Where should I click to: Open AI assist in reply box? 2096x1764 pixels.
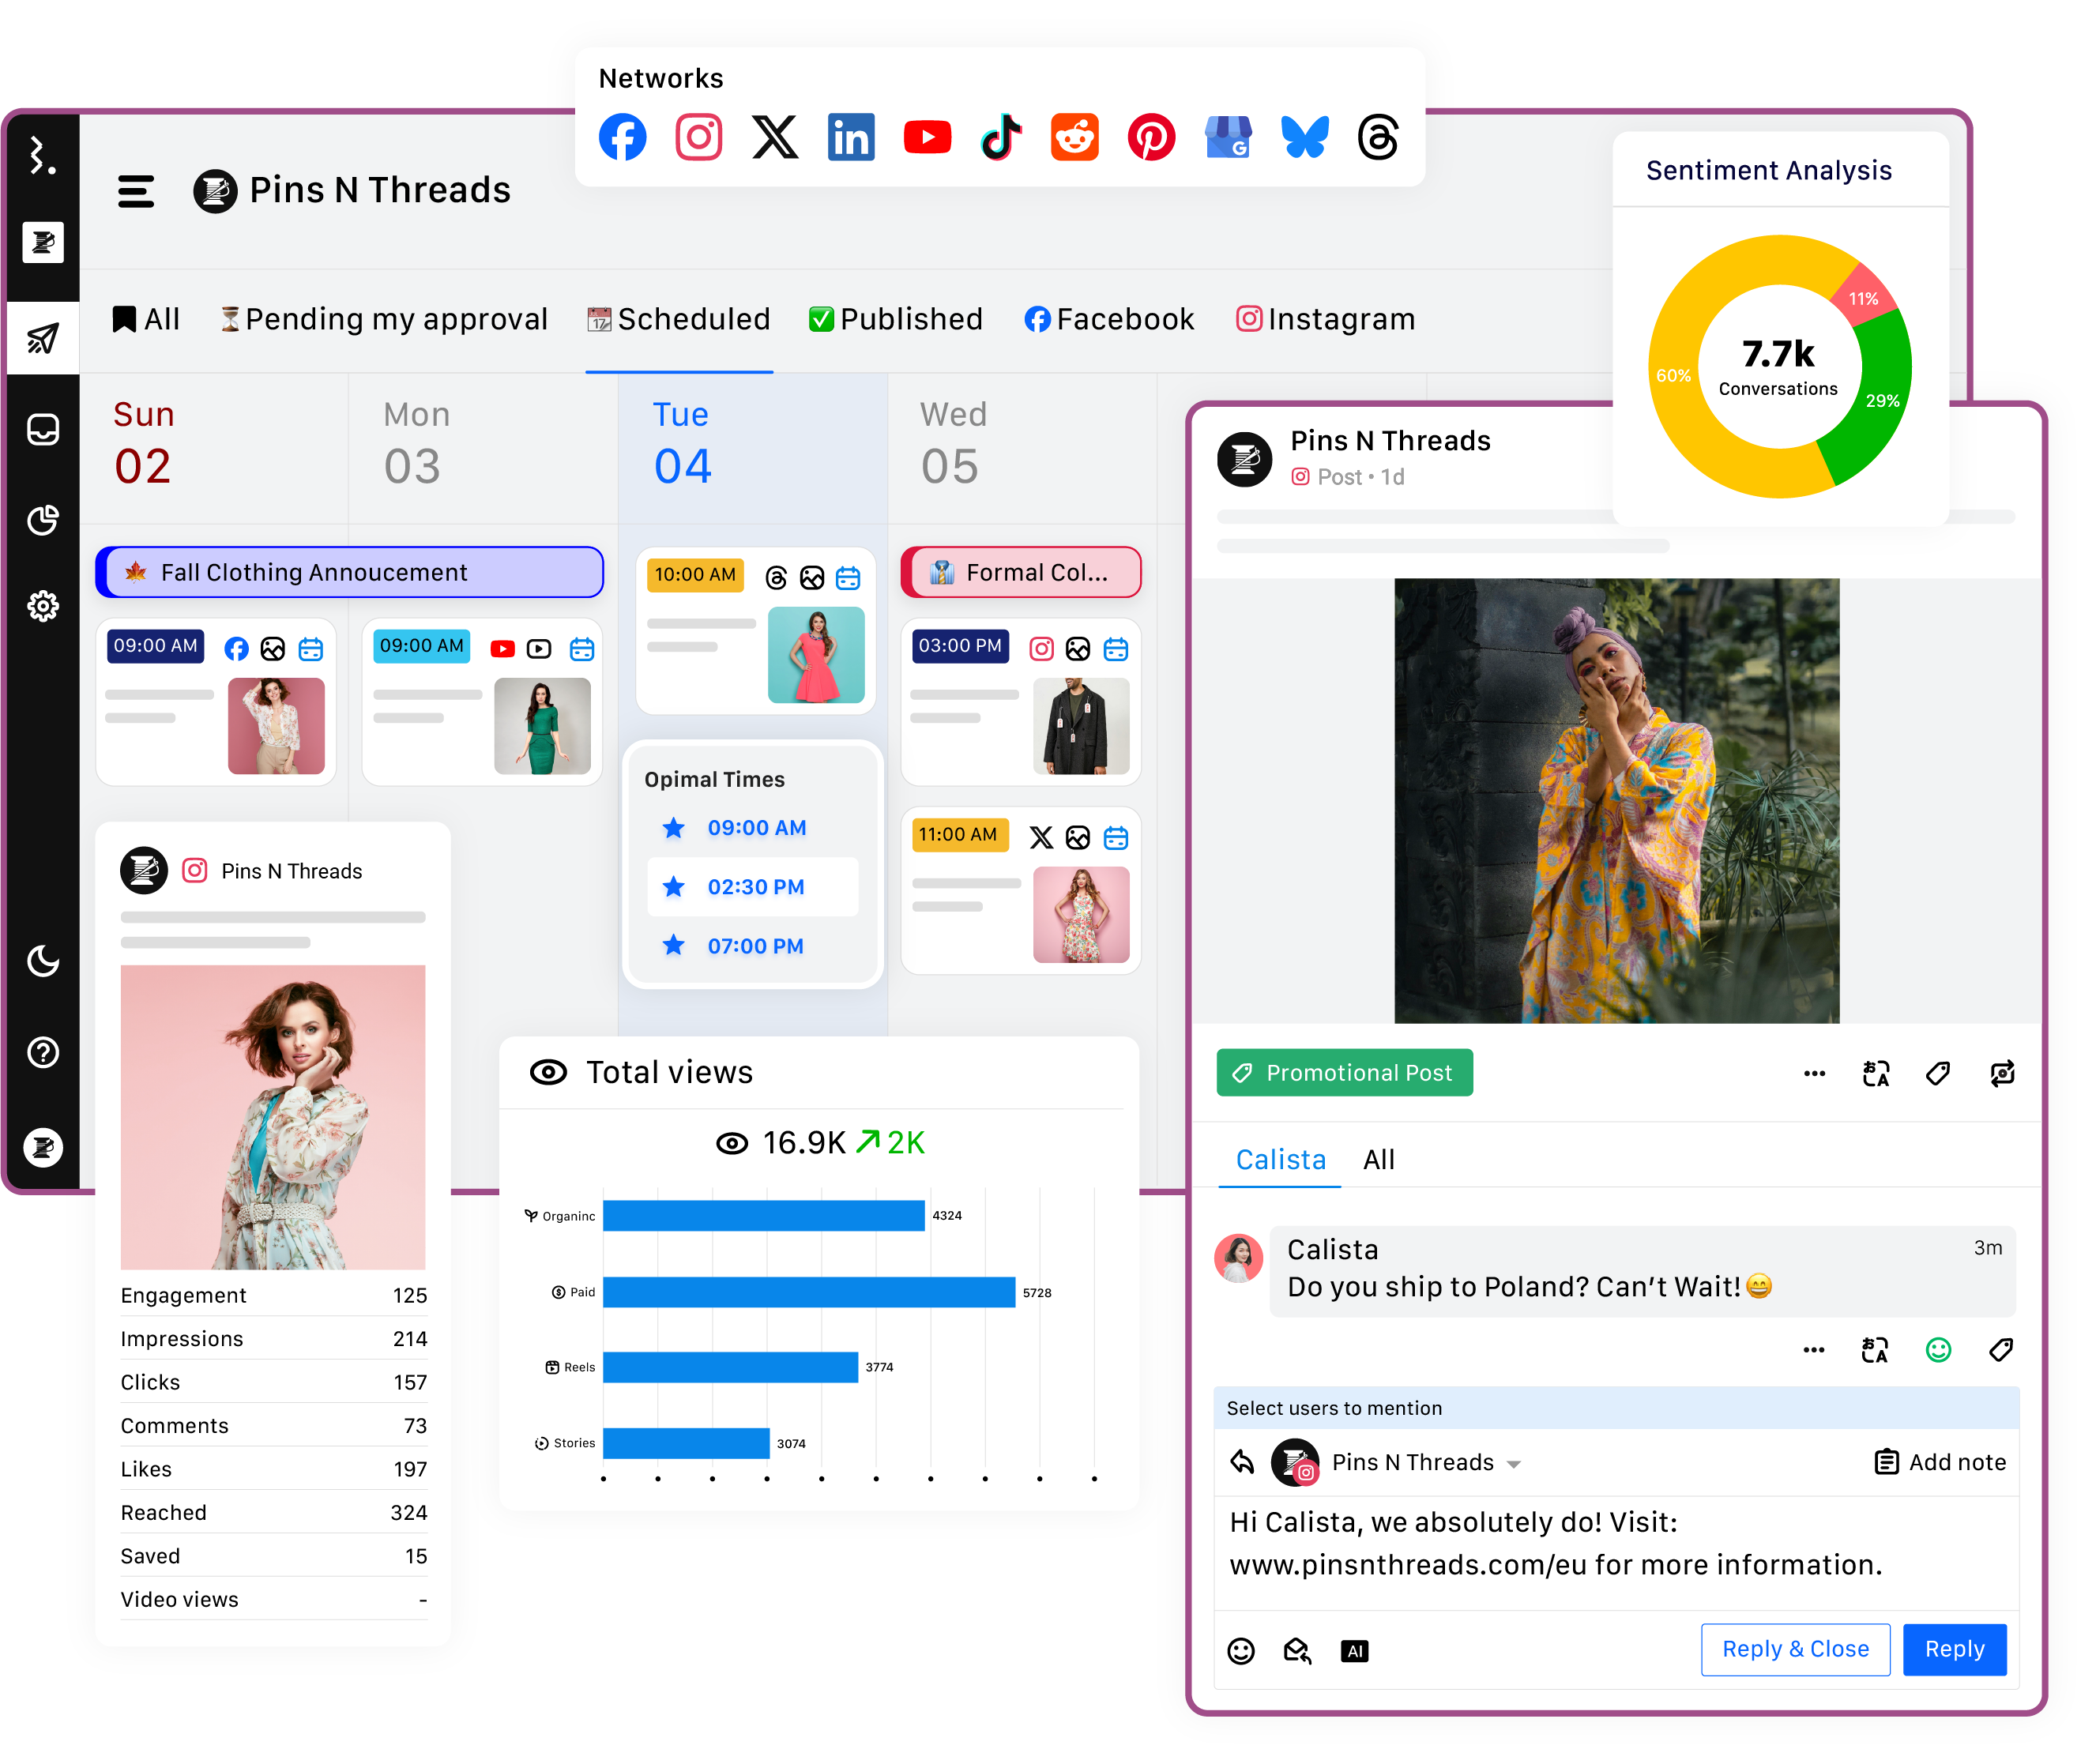(x=1354, y=1652)
